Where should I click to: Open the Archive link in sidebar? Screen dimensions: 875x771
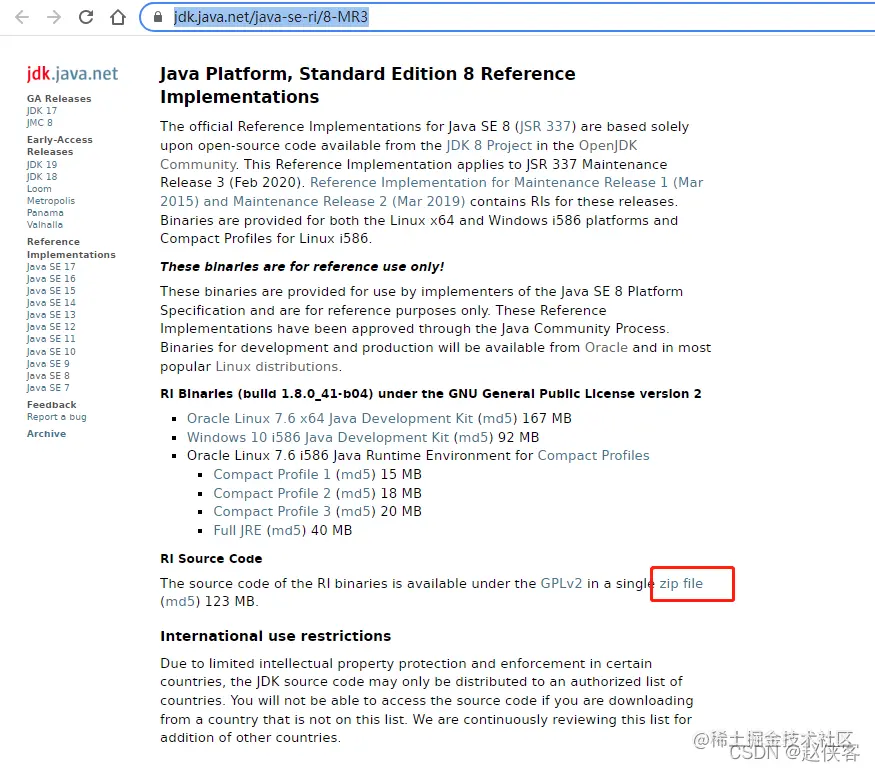click(46, 433)
